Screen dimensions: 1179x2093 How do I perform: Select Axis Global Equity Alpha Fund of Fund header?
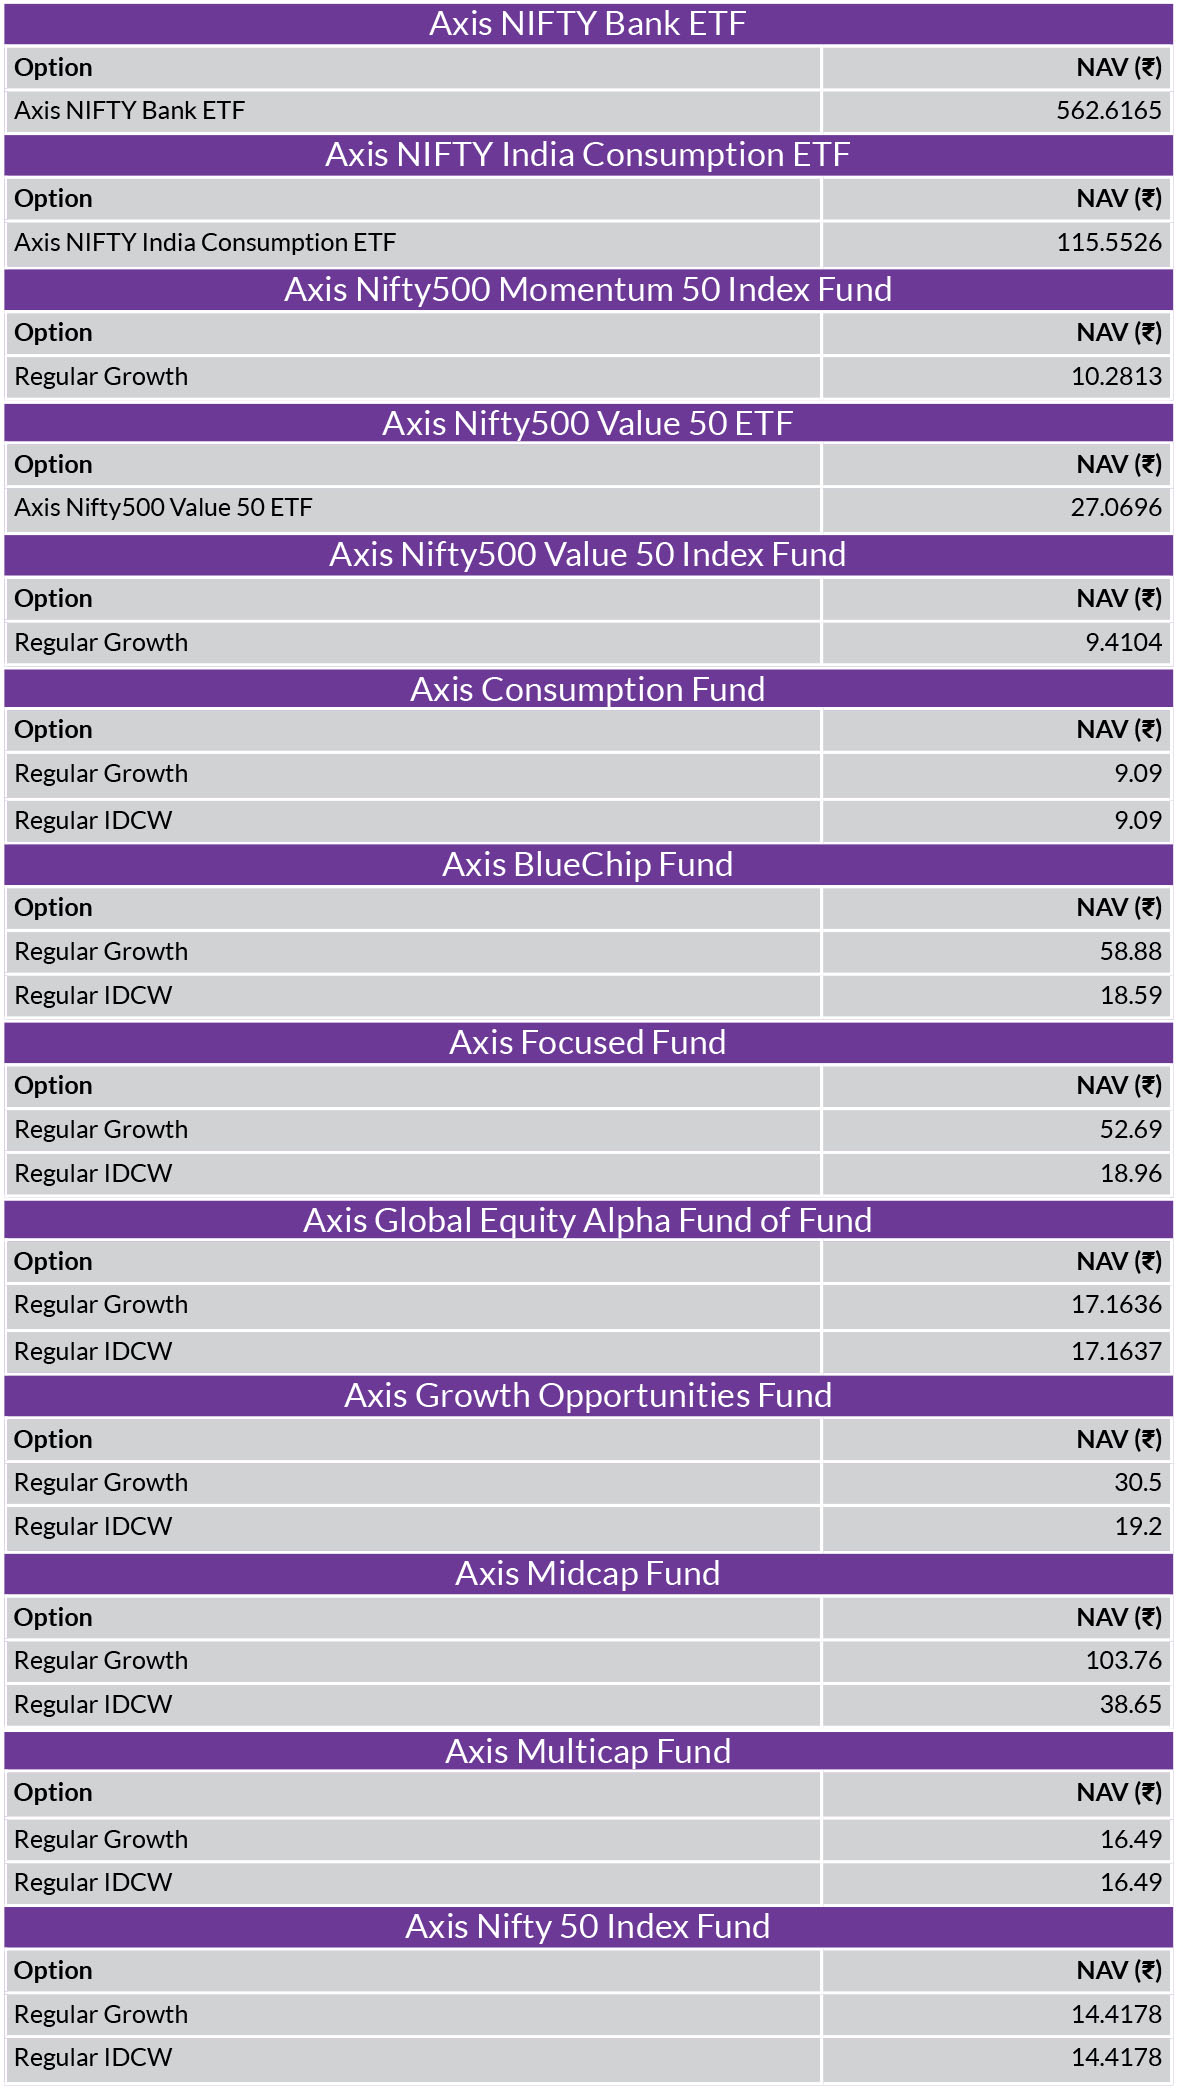pyautogui.click(x=588, y=1220)
